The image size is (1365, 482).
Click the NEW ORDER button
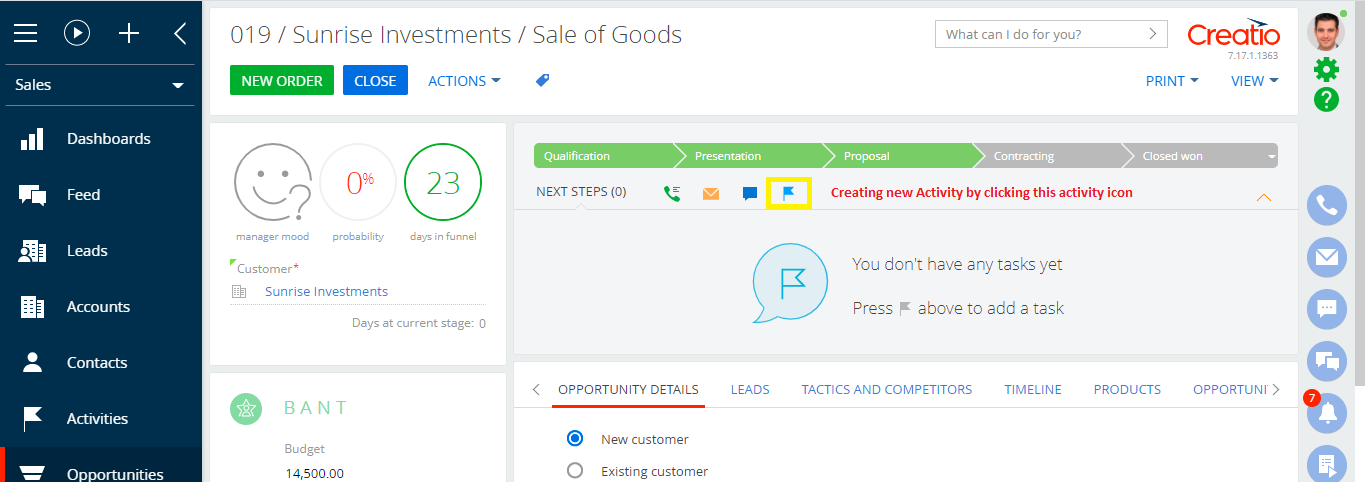[282, 81]
